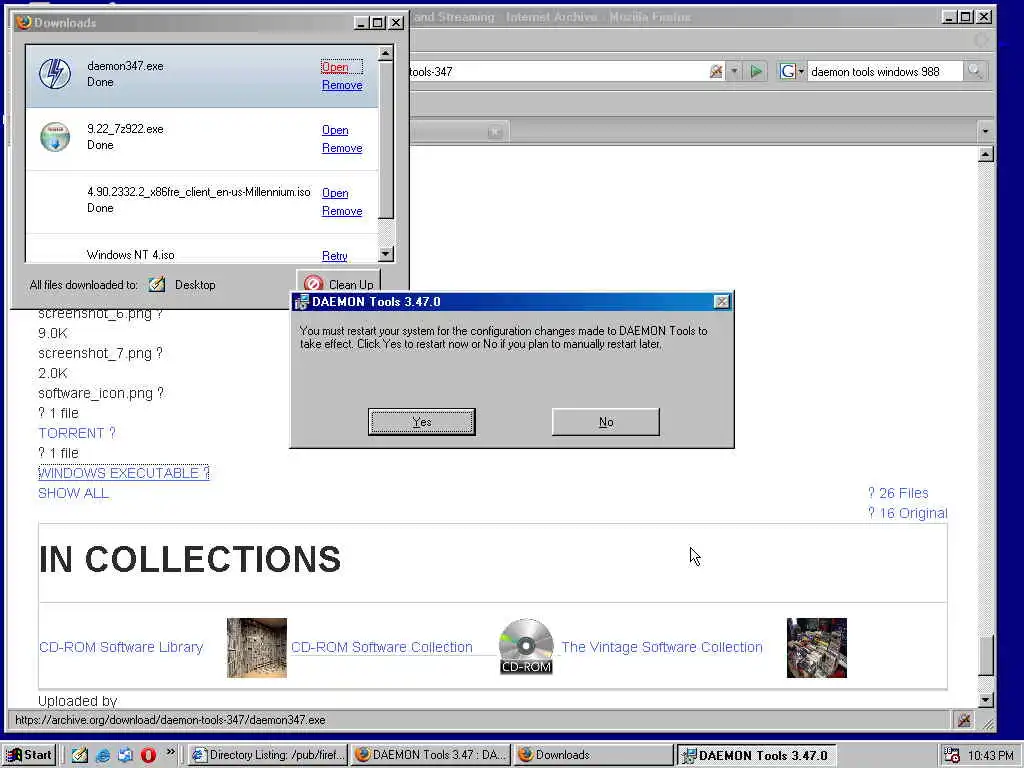Open the address bar history dropdown
The width and height of the screenshot is (1024, 768).
[x=734, y=71]
